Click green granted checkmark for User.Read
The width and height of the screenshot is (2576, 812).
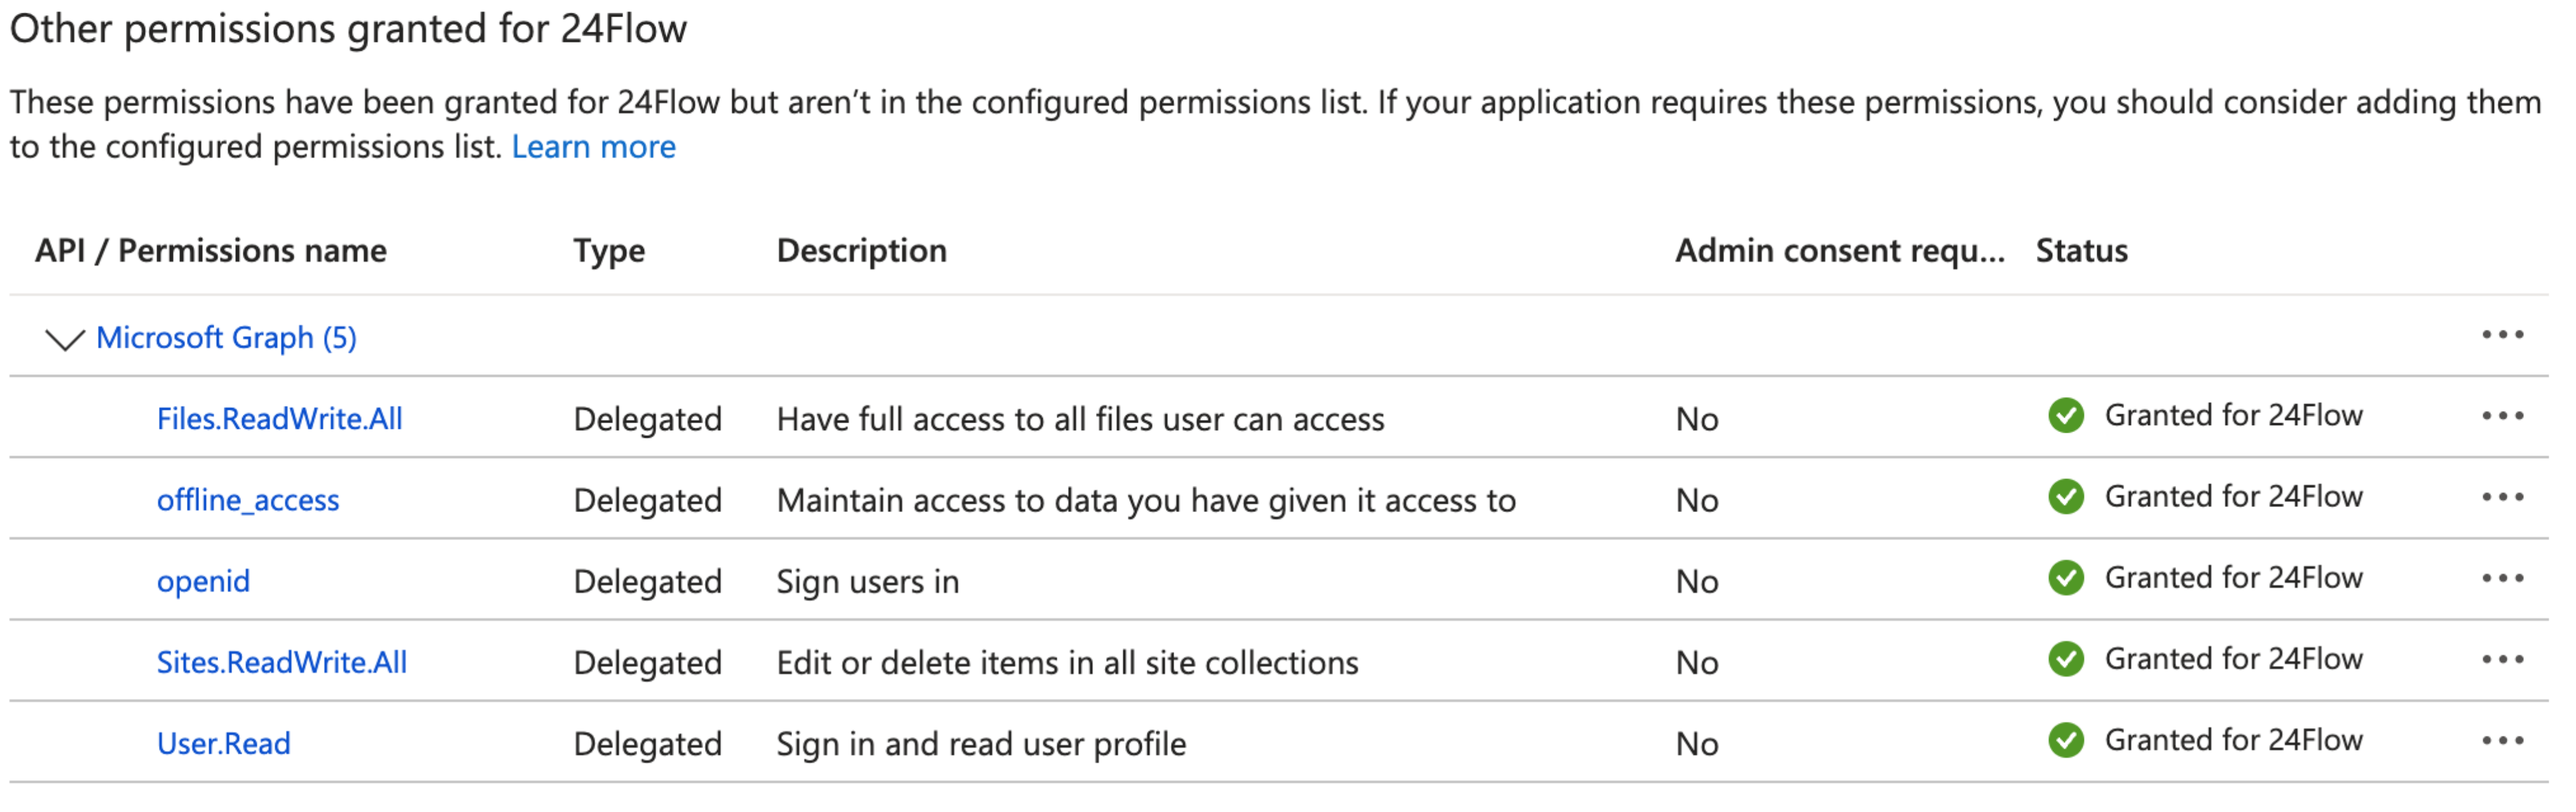[x=2065, y=740]
